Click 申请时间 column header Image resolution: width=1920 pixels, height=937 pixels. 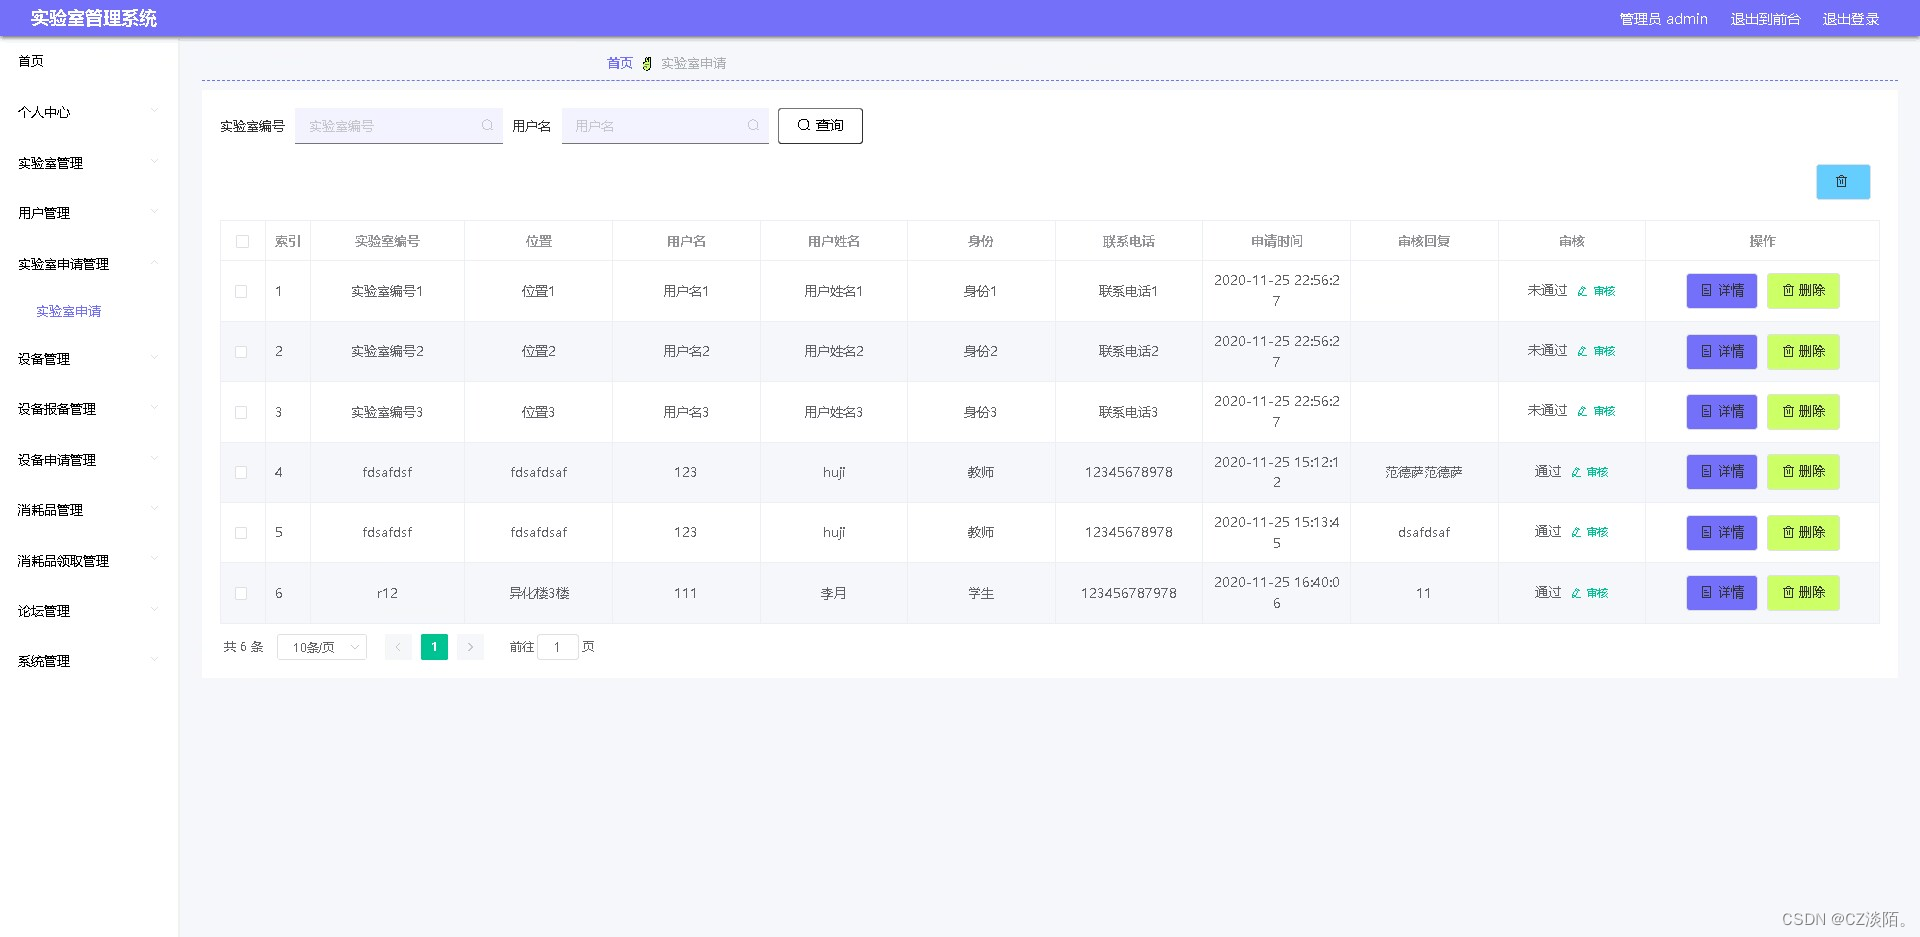point(1276,241)
